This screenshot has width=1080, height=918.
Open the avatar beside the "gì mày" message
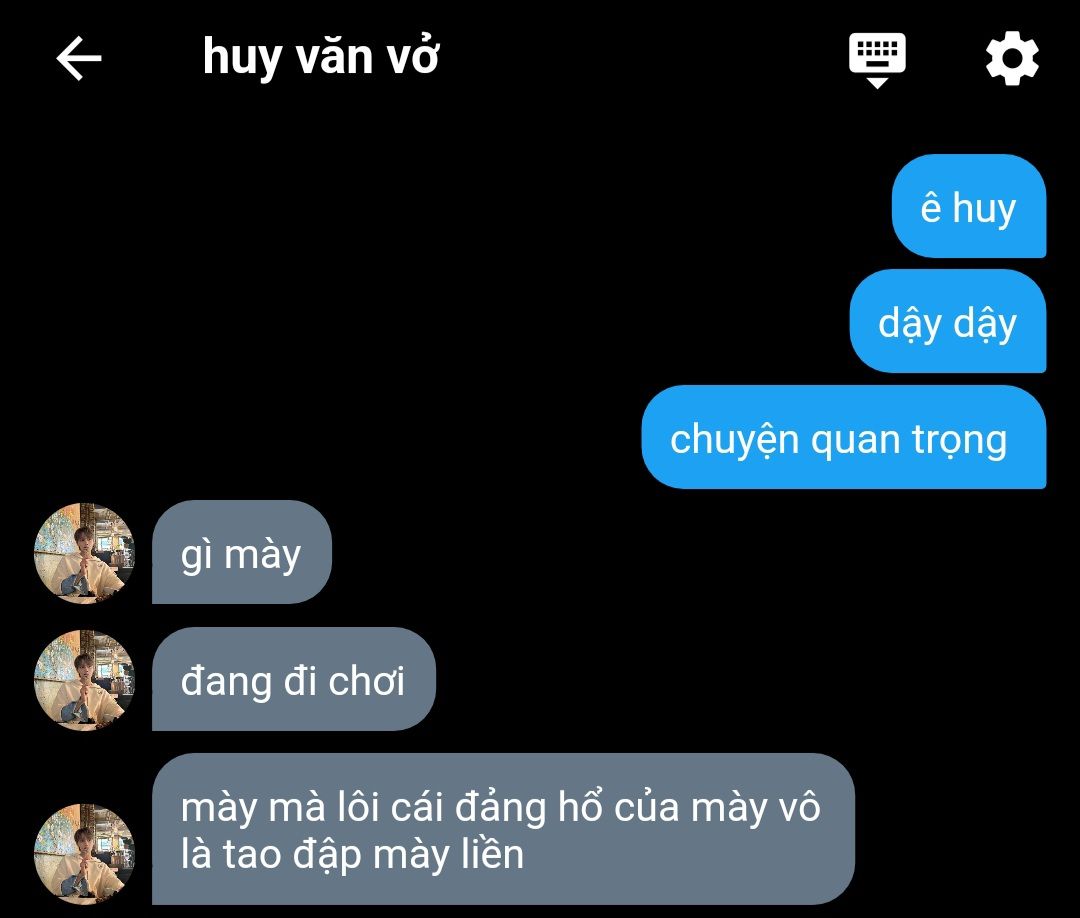[85, 553]
